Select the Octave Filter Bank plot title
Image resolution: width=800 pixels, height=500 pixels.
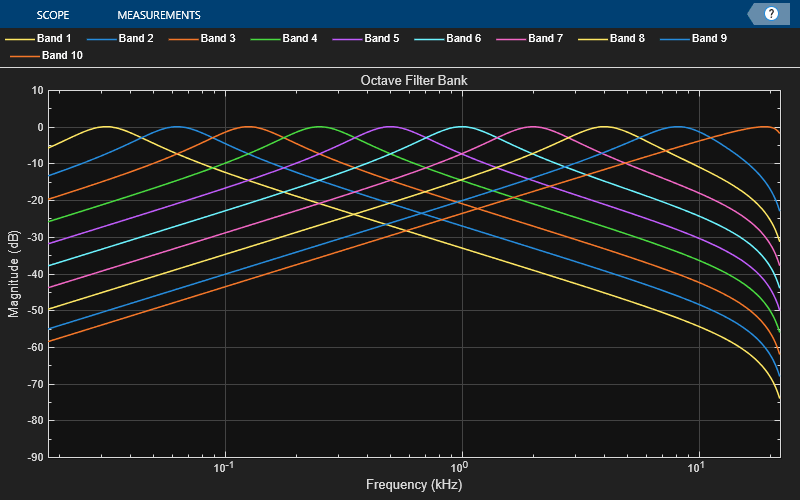pyautogui.click(x=413, y=80)
